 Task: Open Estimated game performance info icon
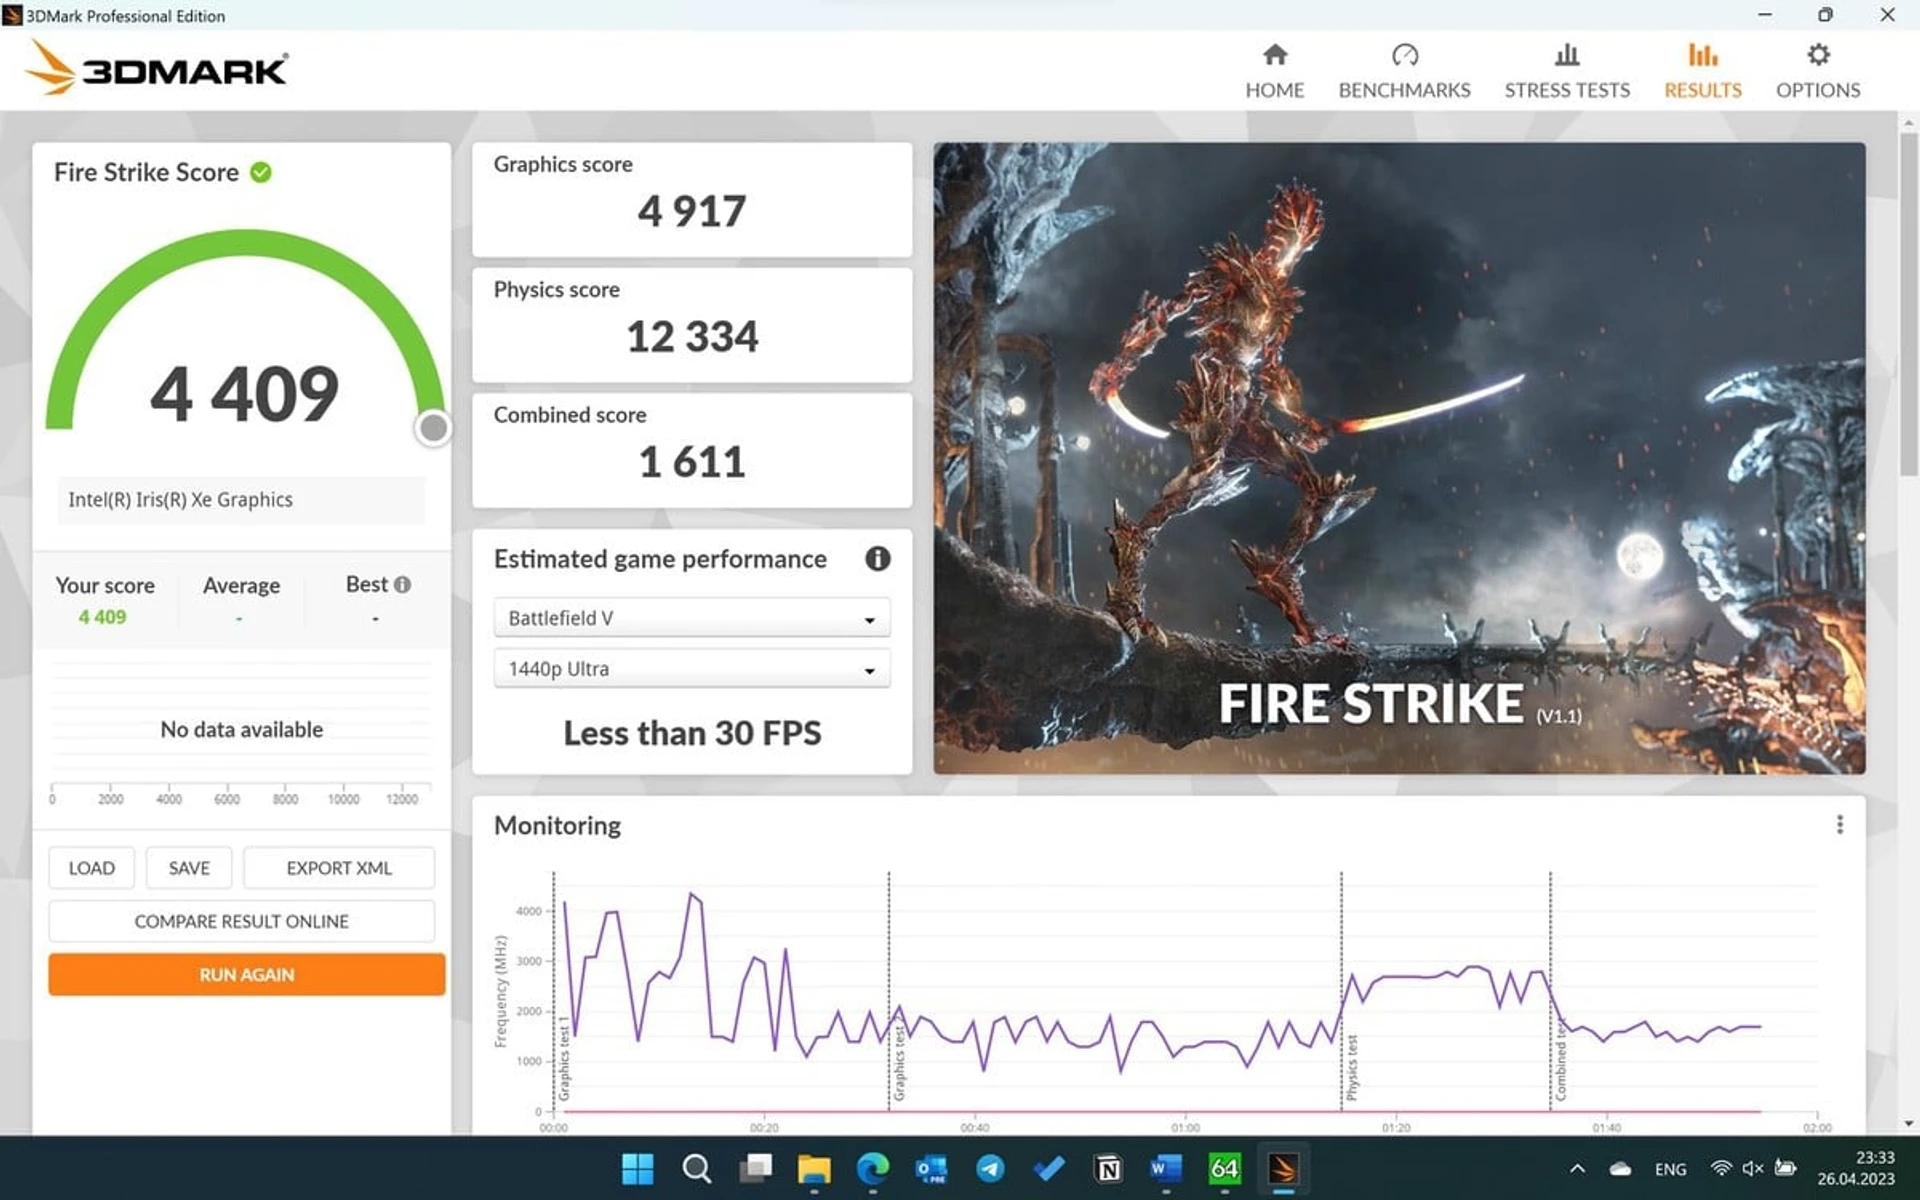pyautogui.click(x=877, y=558)
